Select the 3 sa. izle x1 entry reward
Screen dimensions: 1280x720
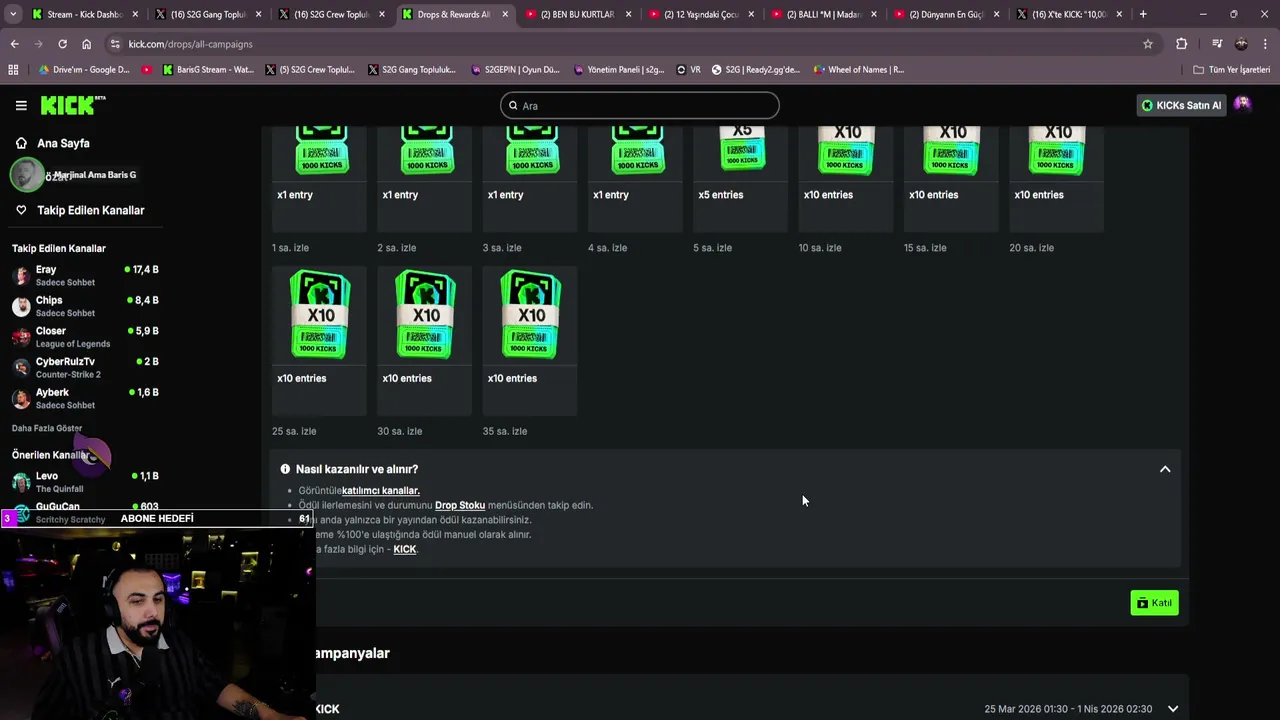tap(530, 178)
